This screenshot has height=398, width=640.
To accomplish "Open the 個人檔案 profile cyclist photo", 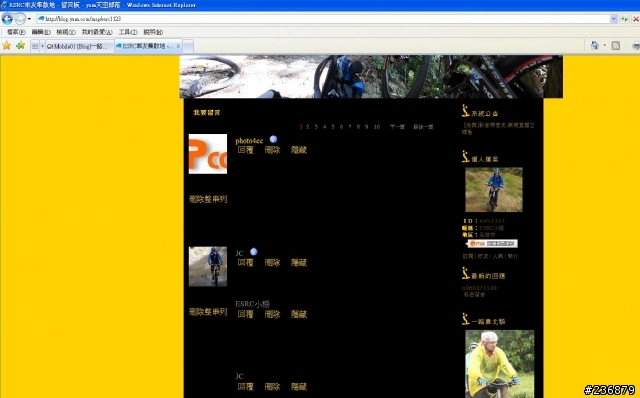I will pos(494,189).
